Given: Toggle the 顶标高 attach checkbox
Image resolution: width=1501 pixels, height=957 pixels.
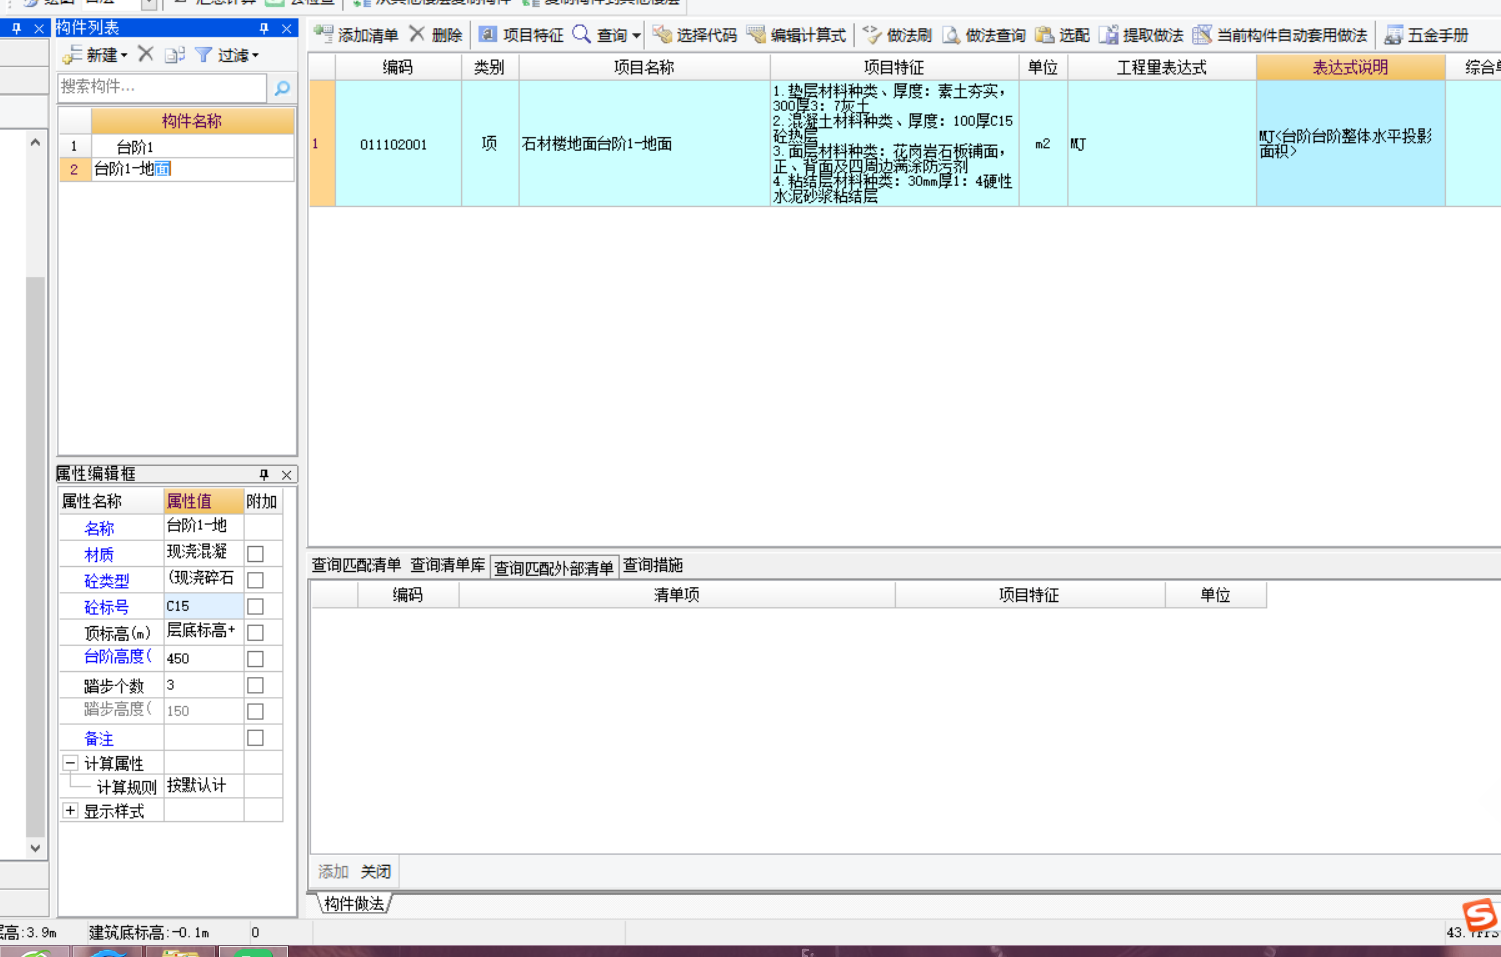Looking at the screenshot, I should coord(256,633).
